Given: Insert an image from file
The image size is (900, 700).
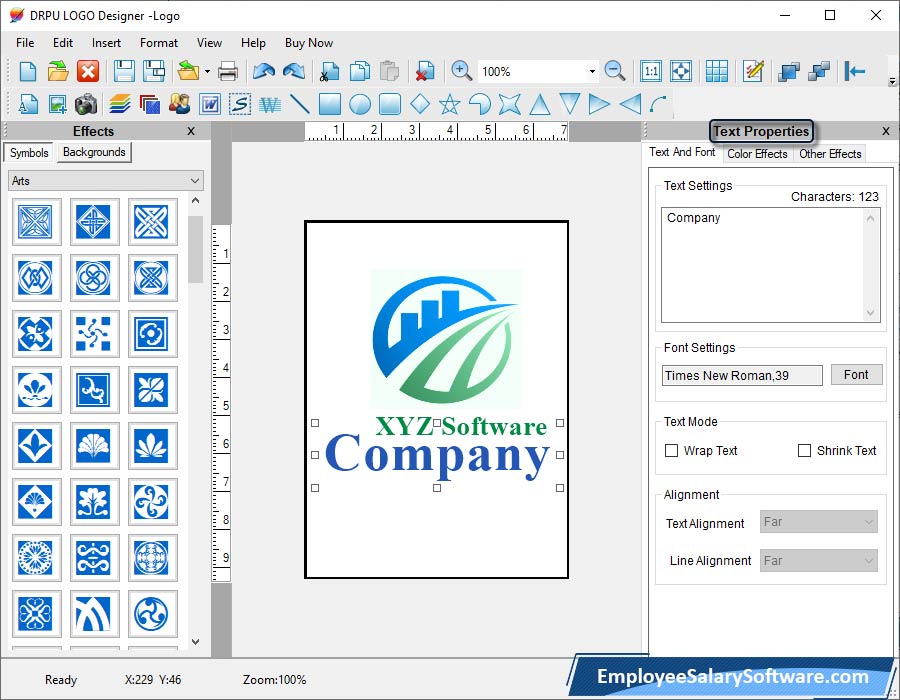Looking at the screenshot, I should coord(58,104).
